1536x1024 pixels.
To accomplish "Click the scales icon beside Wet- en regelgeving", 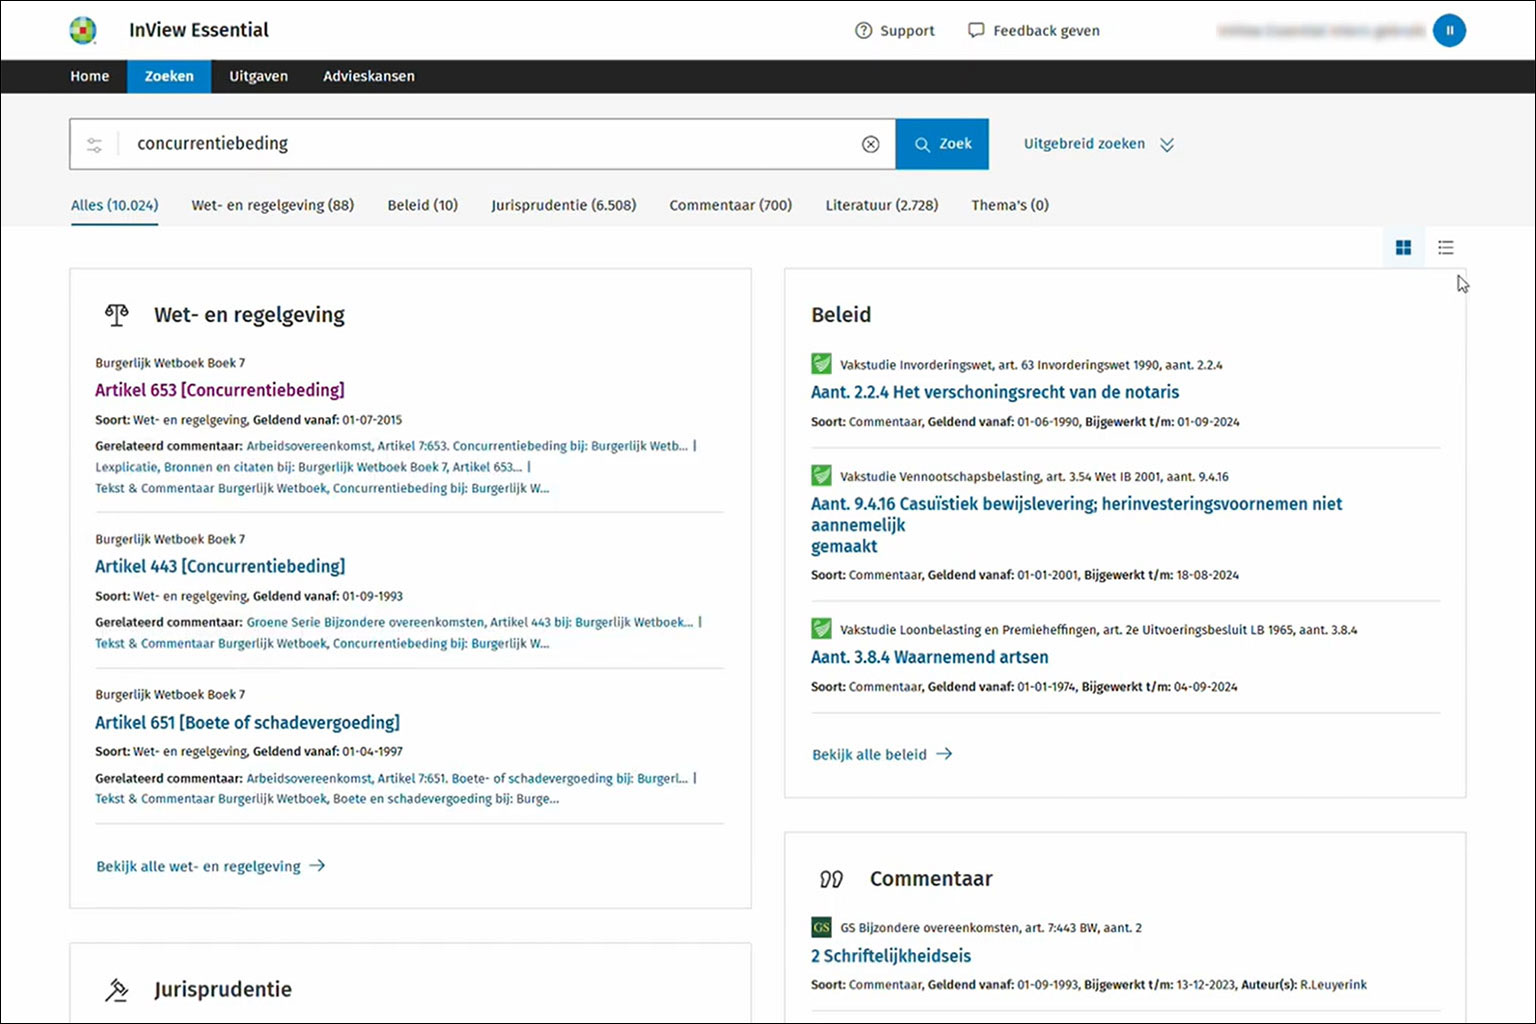I will [x=117, y=315].
